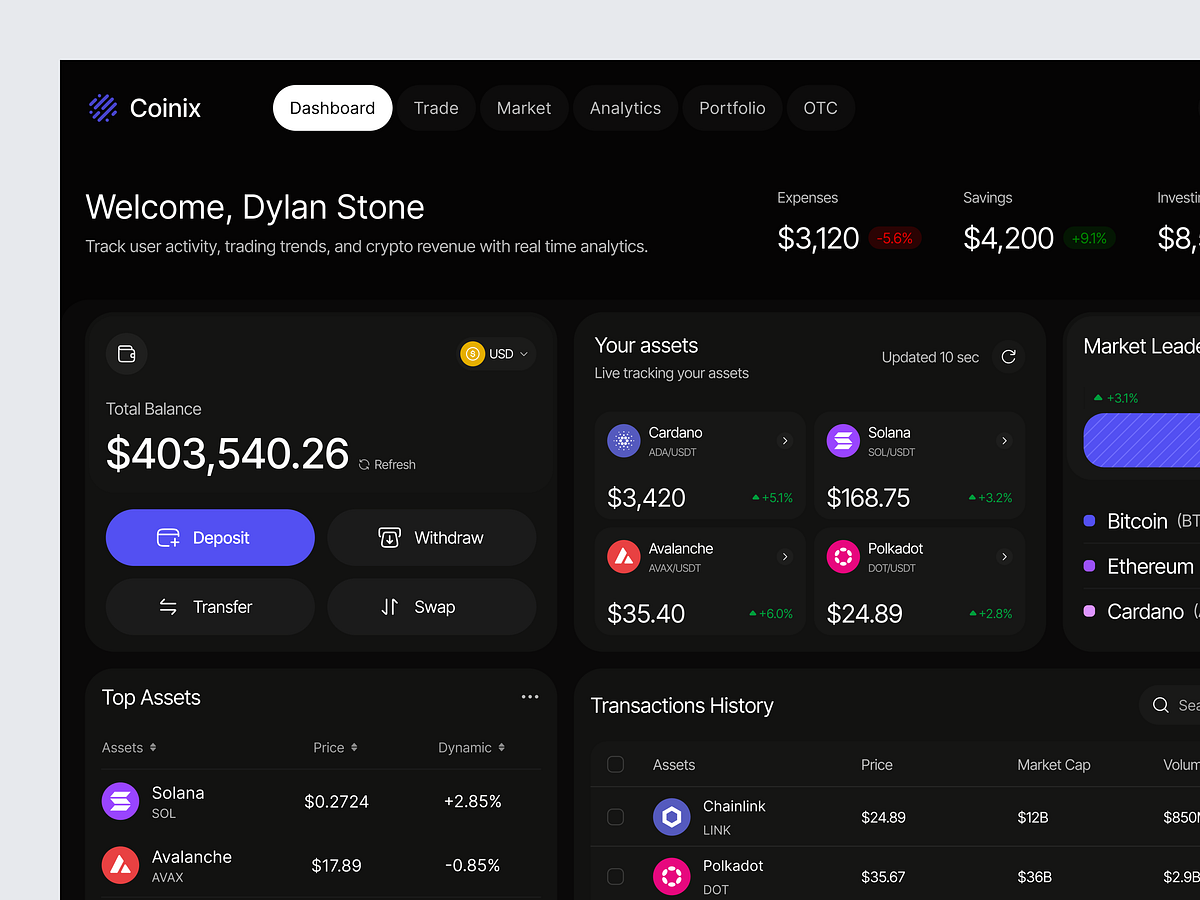Click the striped blue Market Leaders bar
This screenshot has width=1200, height=900.
tap(1142, 440)
